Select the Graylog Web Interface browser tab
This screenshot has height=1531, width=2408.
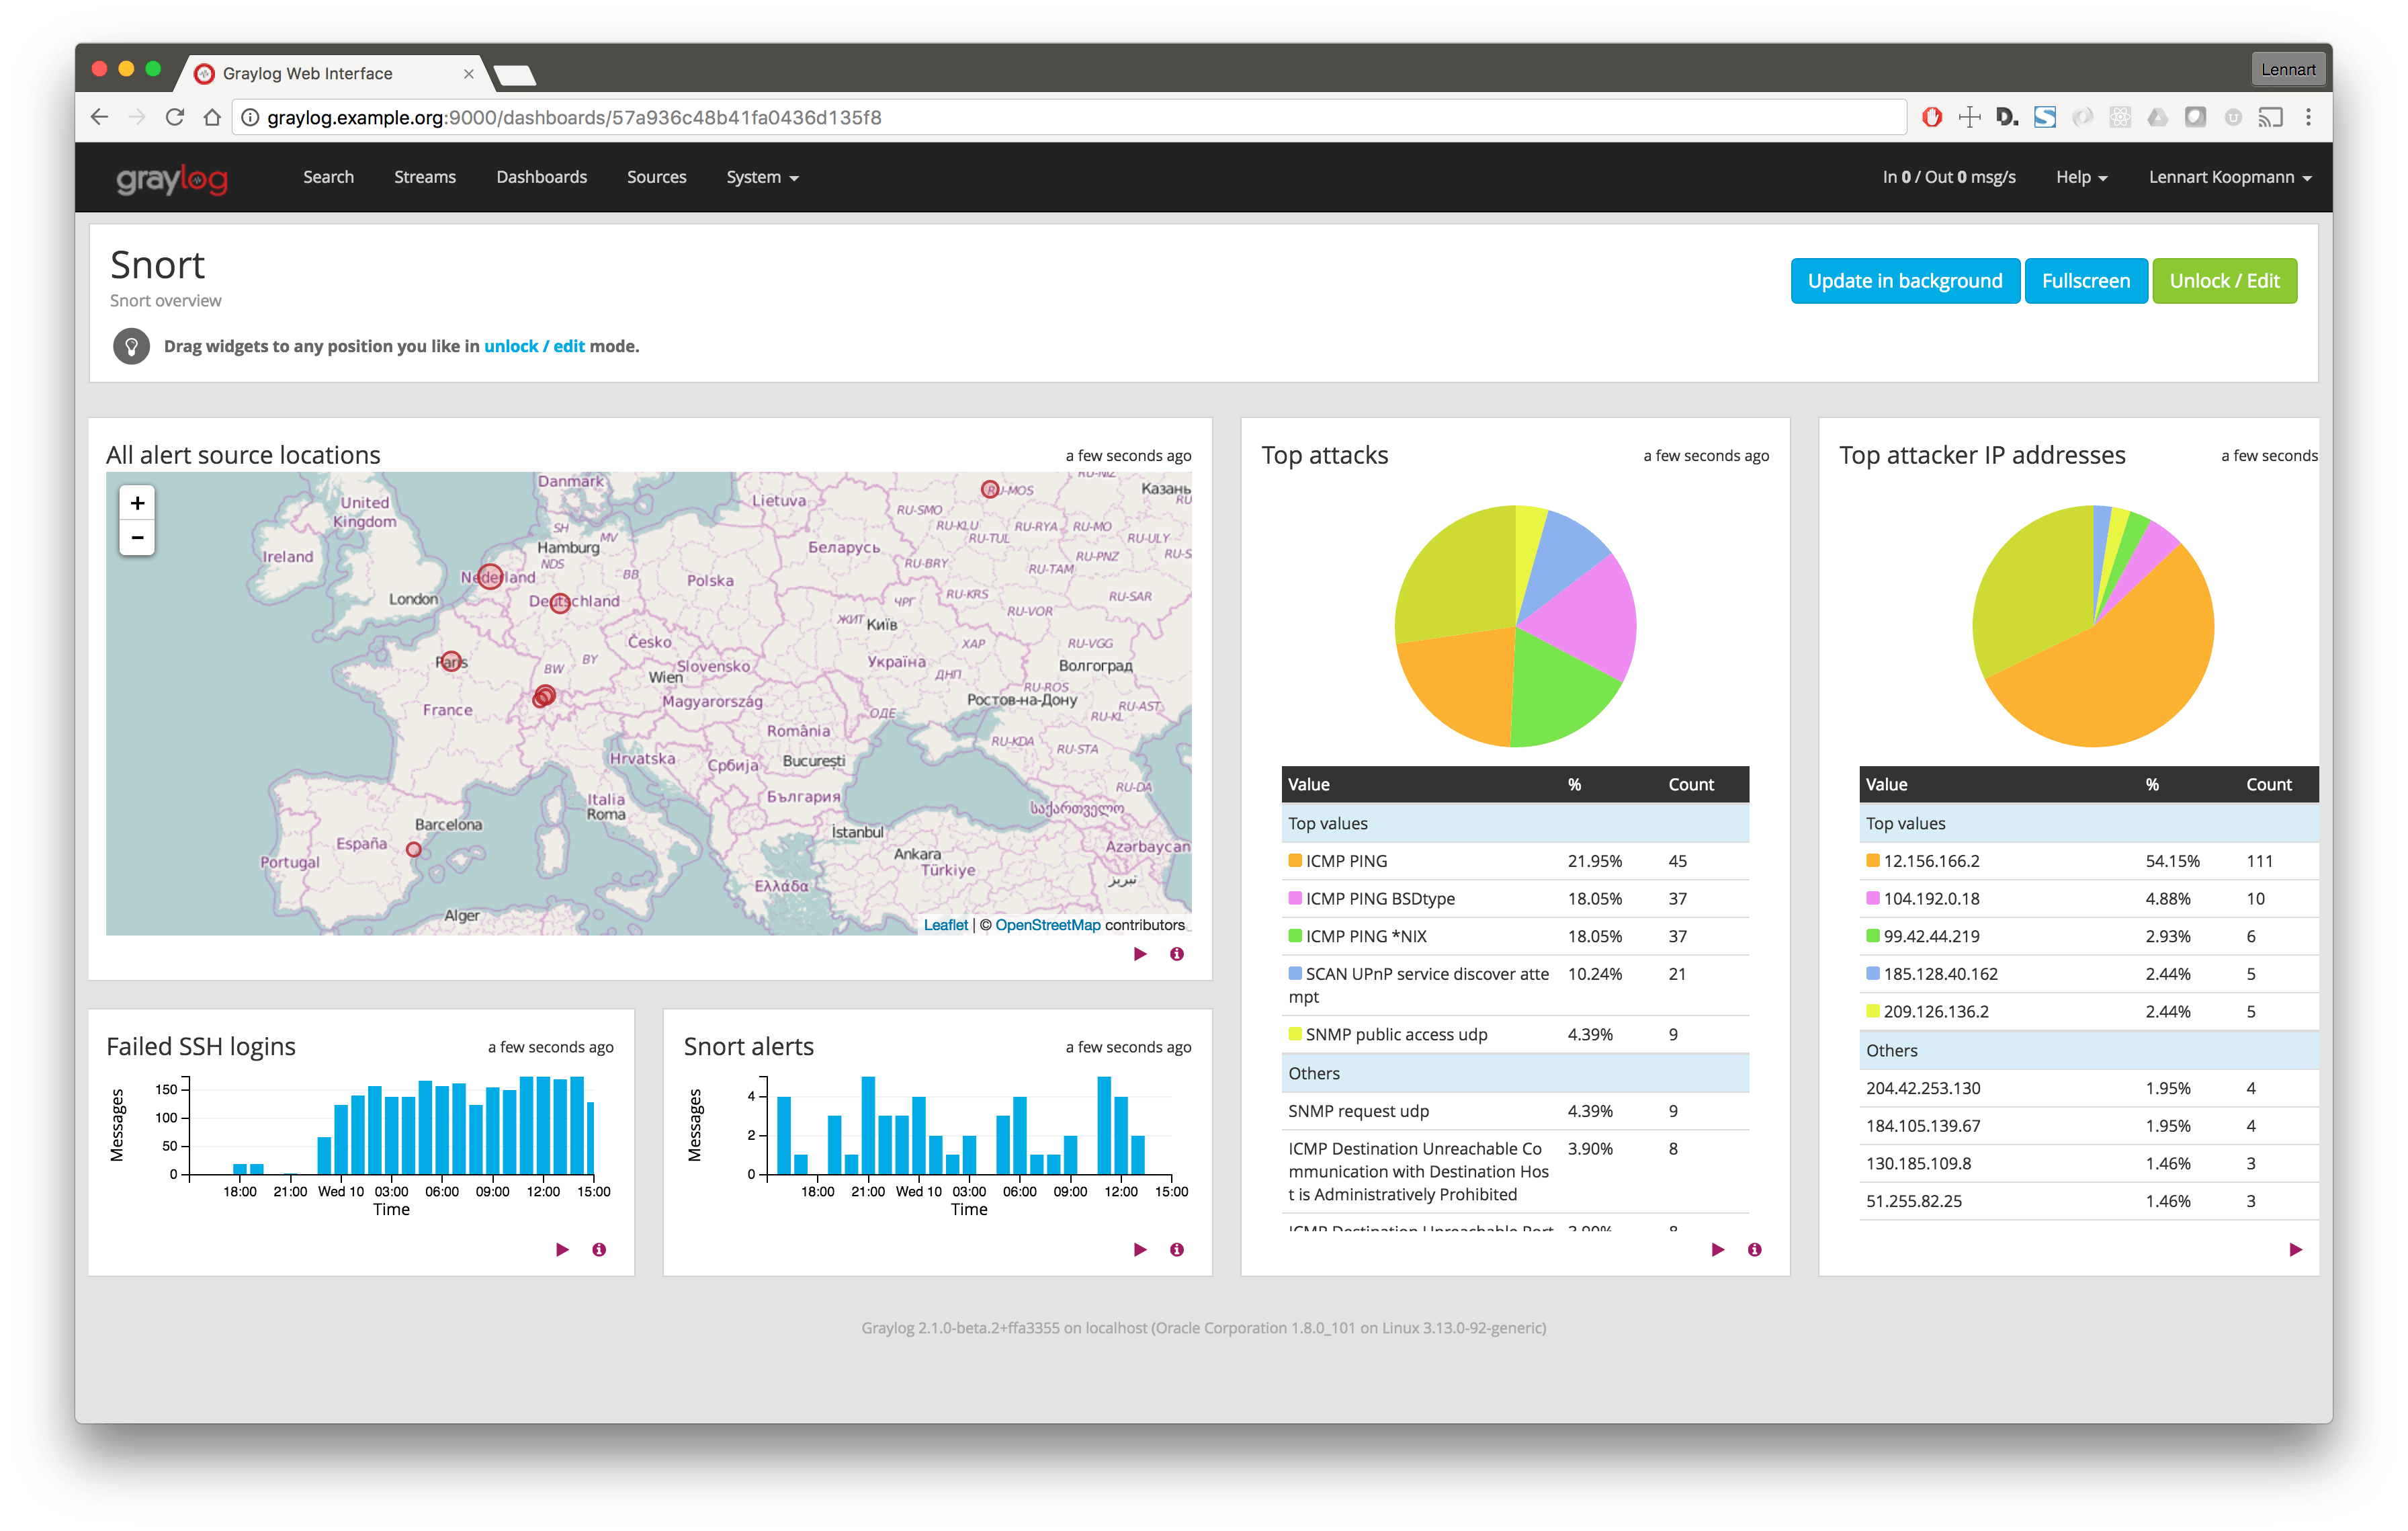[x=308, y=72]
